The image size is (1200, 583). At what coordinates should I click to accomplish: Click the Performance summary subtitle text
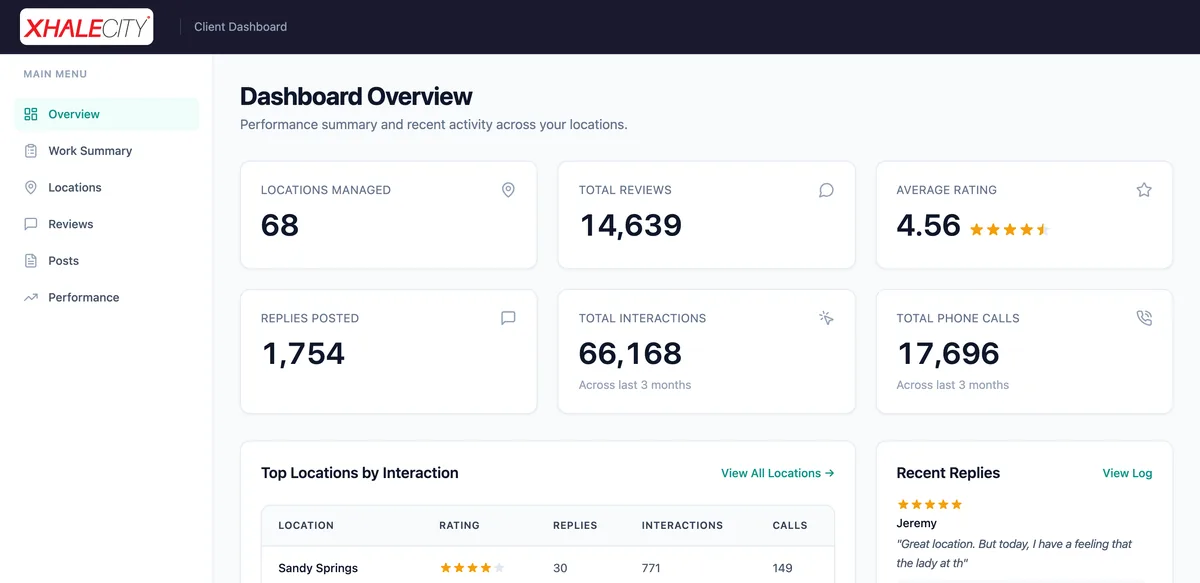point(434,125)
